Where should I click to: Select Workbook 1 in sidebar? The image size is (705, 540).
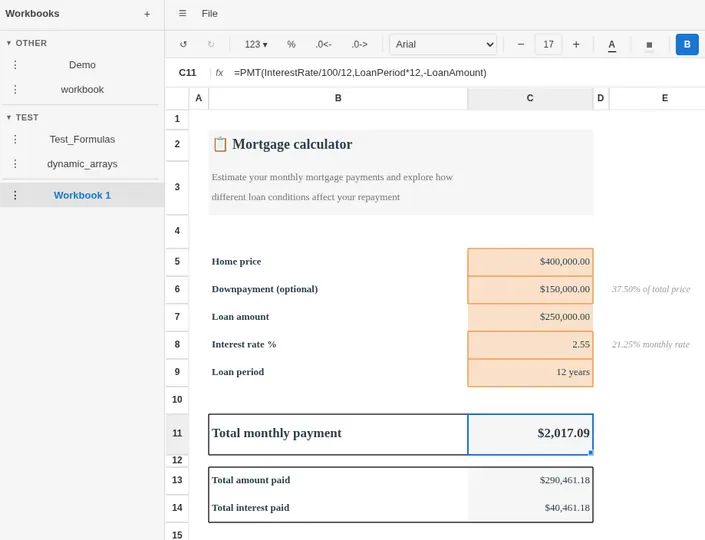82,195
